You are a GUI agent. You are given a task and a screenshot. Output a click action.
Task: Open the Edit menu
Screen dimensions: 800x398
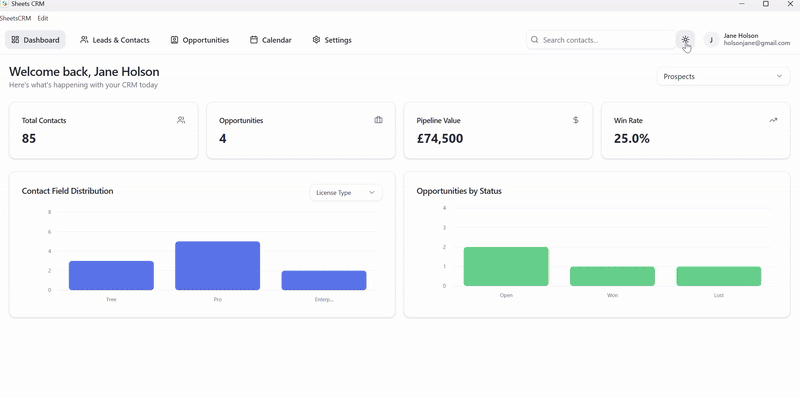pos(43,18)
